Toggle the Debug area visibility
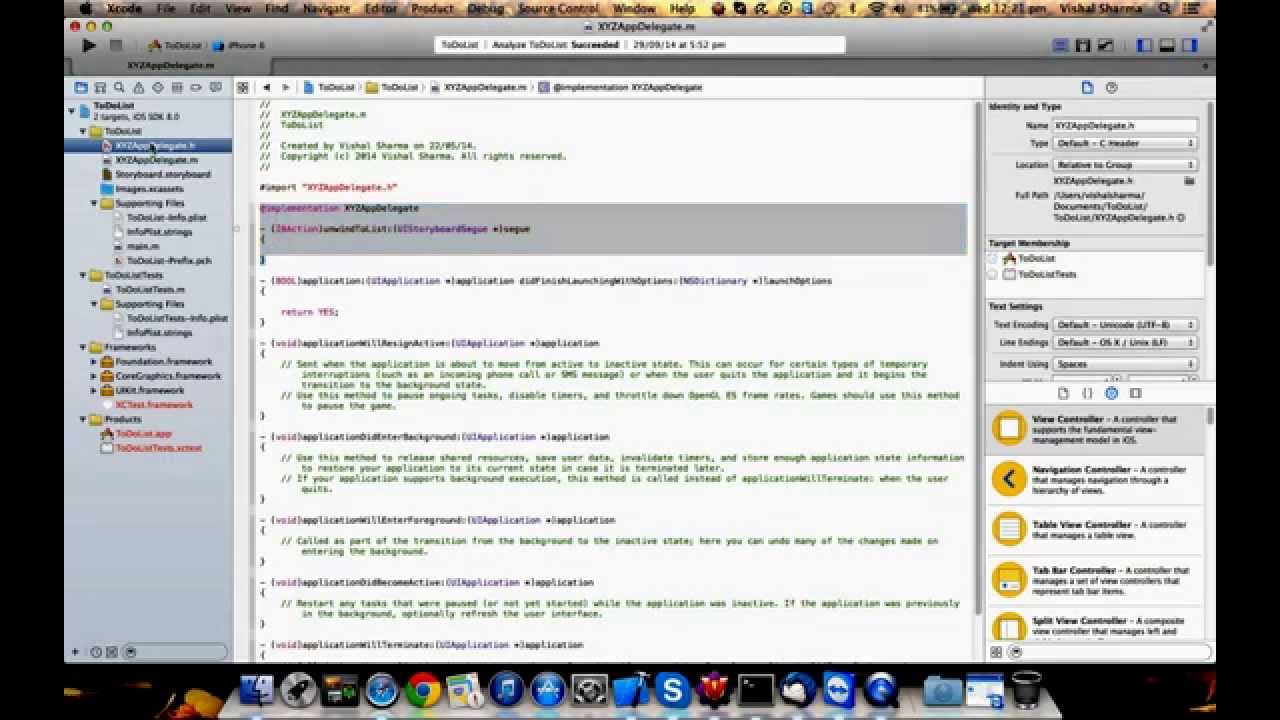This screenshot has width=1280, height=720. click(x=1167, y=46)
